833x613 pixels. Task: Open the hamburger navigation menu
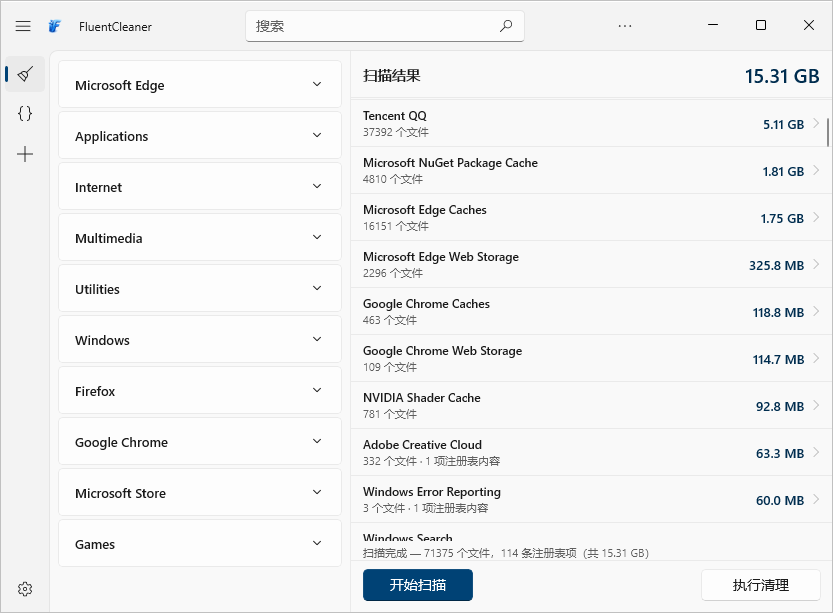(23, 26)
